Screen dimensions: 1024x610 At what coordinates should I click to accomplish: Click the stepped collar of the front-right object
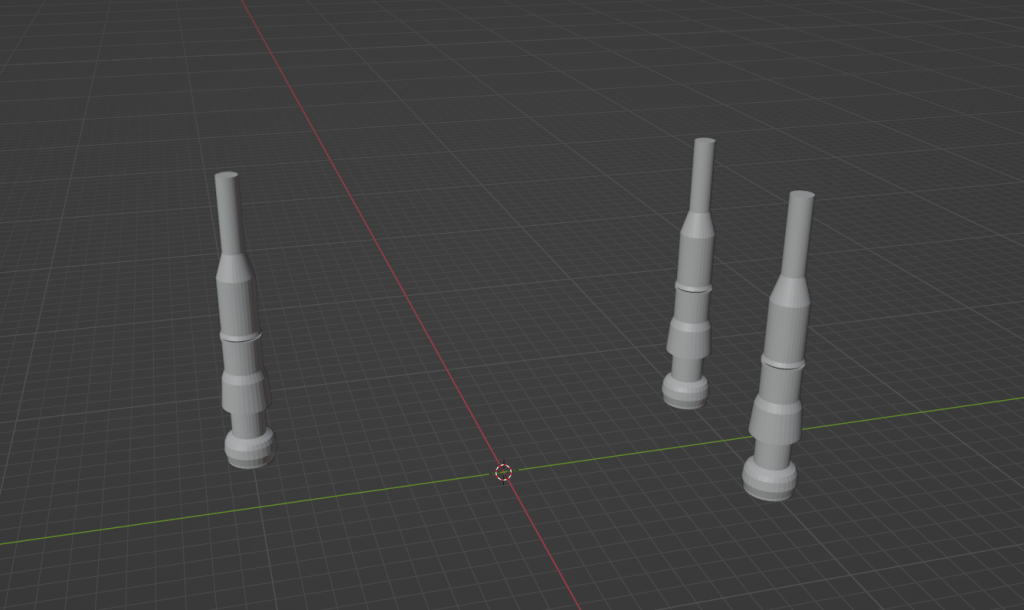pos(776,417)
